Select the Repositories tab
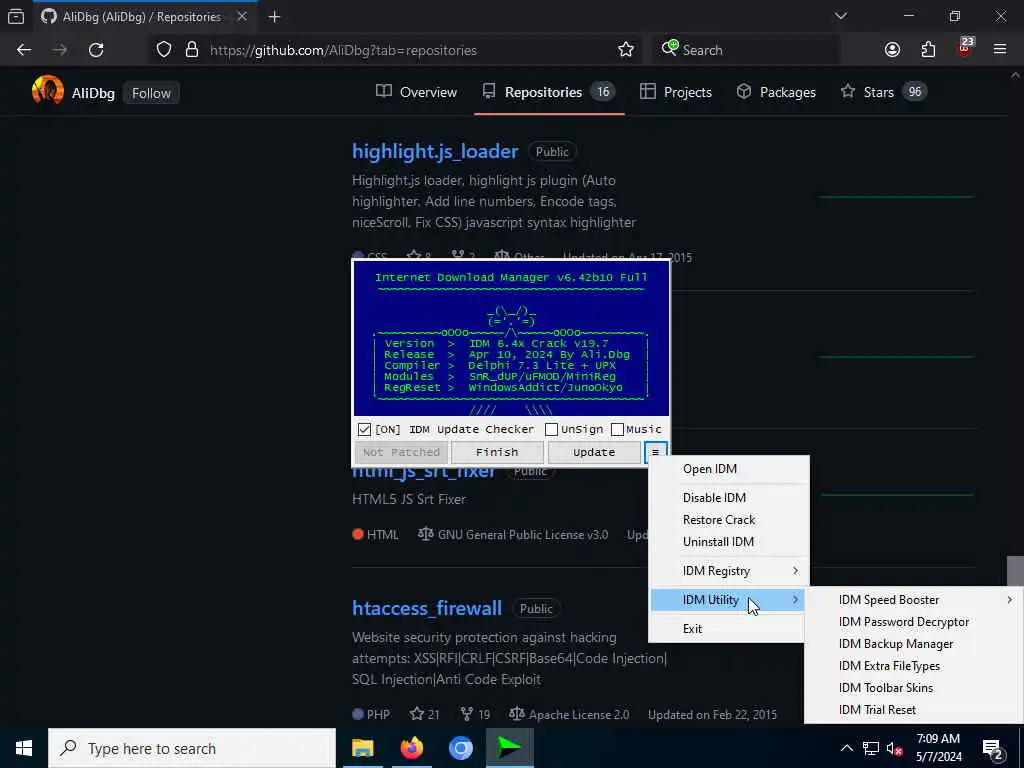This screenshot has height=768, width=1024. 549,92
